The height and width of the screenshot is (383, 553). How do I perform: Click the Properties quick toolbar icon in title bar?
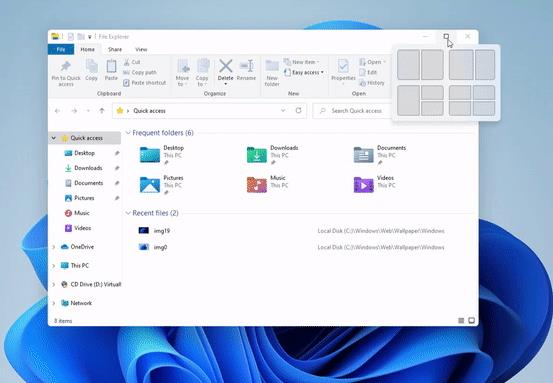71,37
